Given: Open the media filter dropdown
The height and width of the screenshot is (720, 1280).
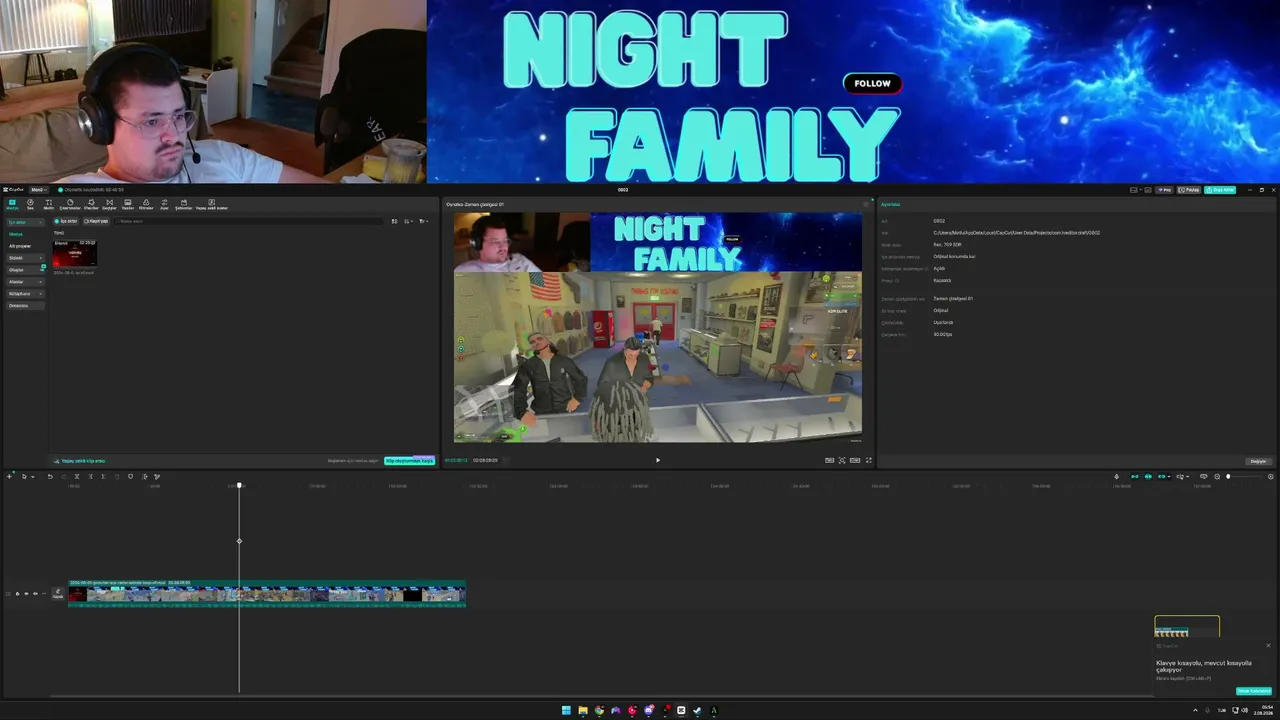Looking at the screenshot, I should [x=423, y=221].
